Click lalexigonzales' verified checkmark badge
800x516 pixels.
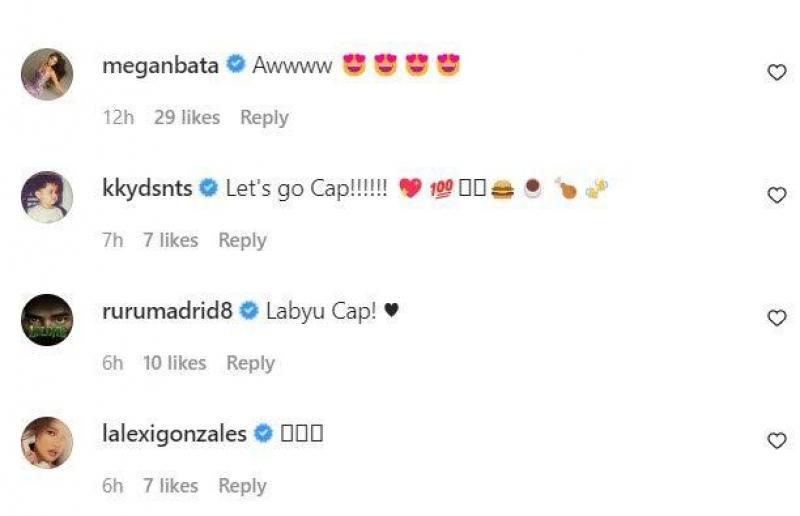pos(263,433)
